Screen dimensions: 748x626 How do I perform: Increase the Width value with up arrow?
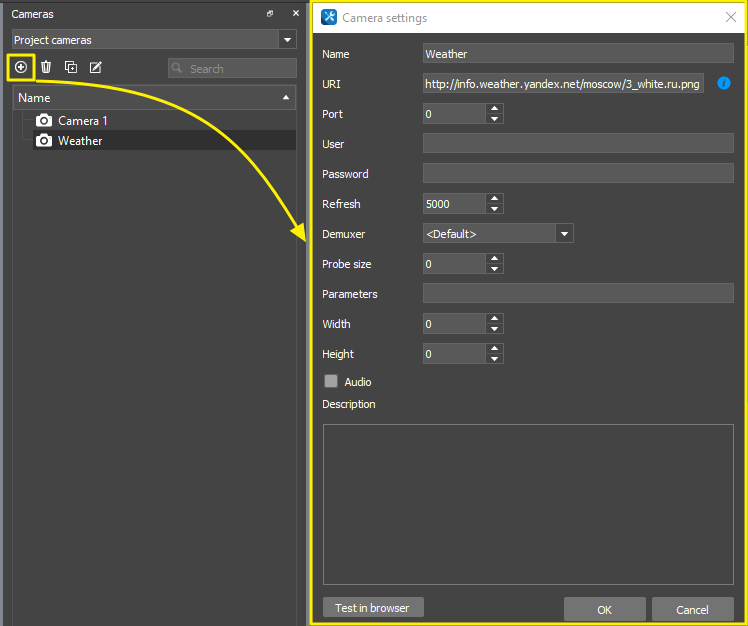[x=494, y=319]
